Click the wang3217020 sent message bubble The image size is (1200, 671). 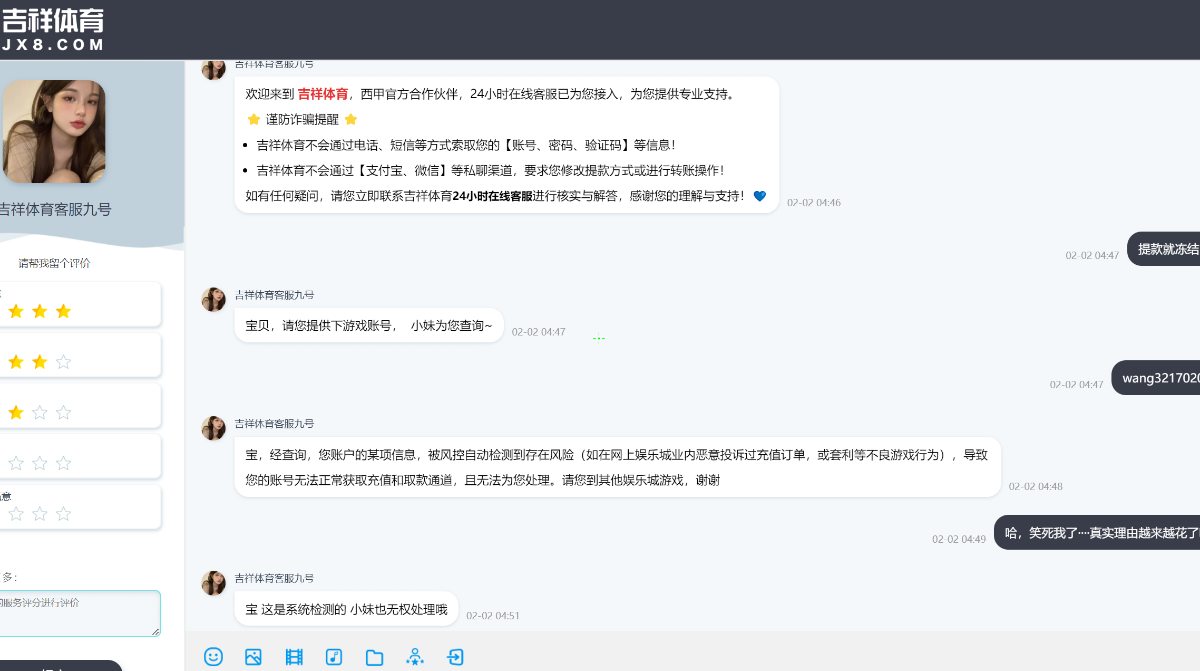[x=1156, y=378]
